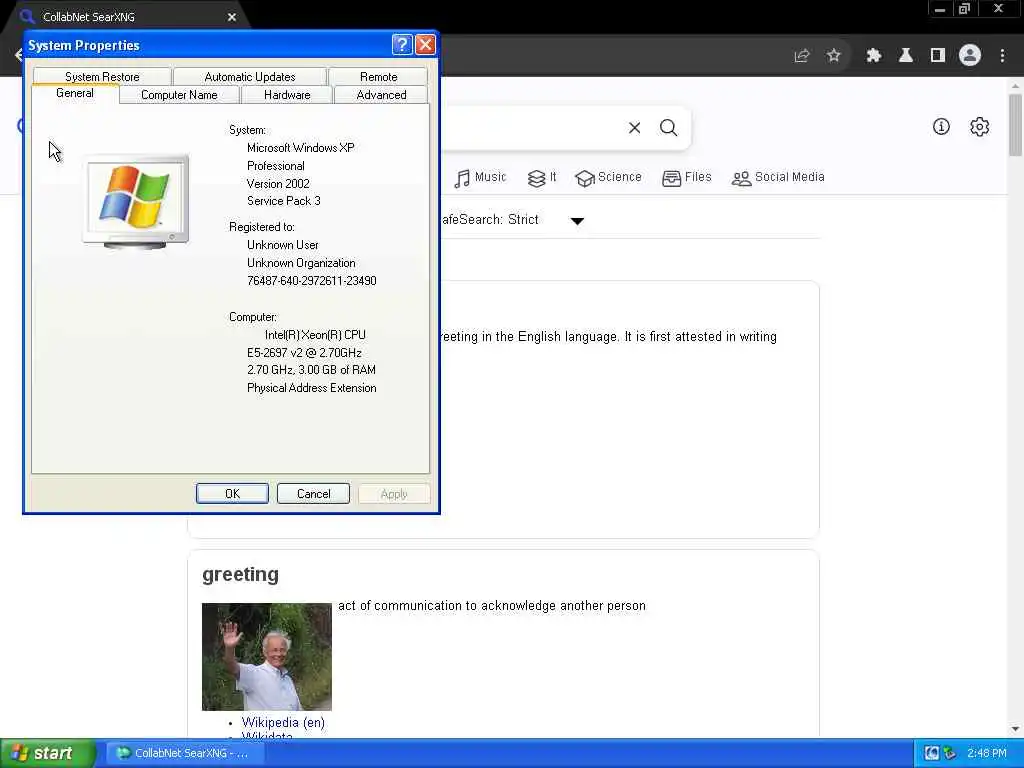The width and height of the screenshot is (1024, 768).
Task: Switch to the Automatic Updates tab
Action: coord(249,76)
